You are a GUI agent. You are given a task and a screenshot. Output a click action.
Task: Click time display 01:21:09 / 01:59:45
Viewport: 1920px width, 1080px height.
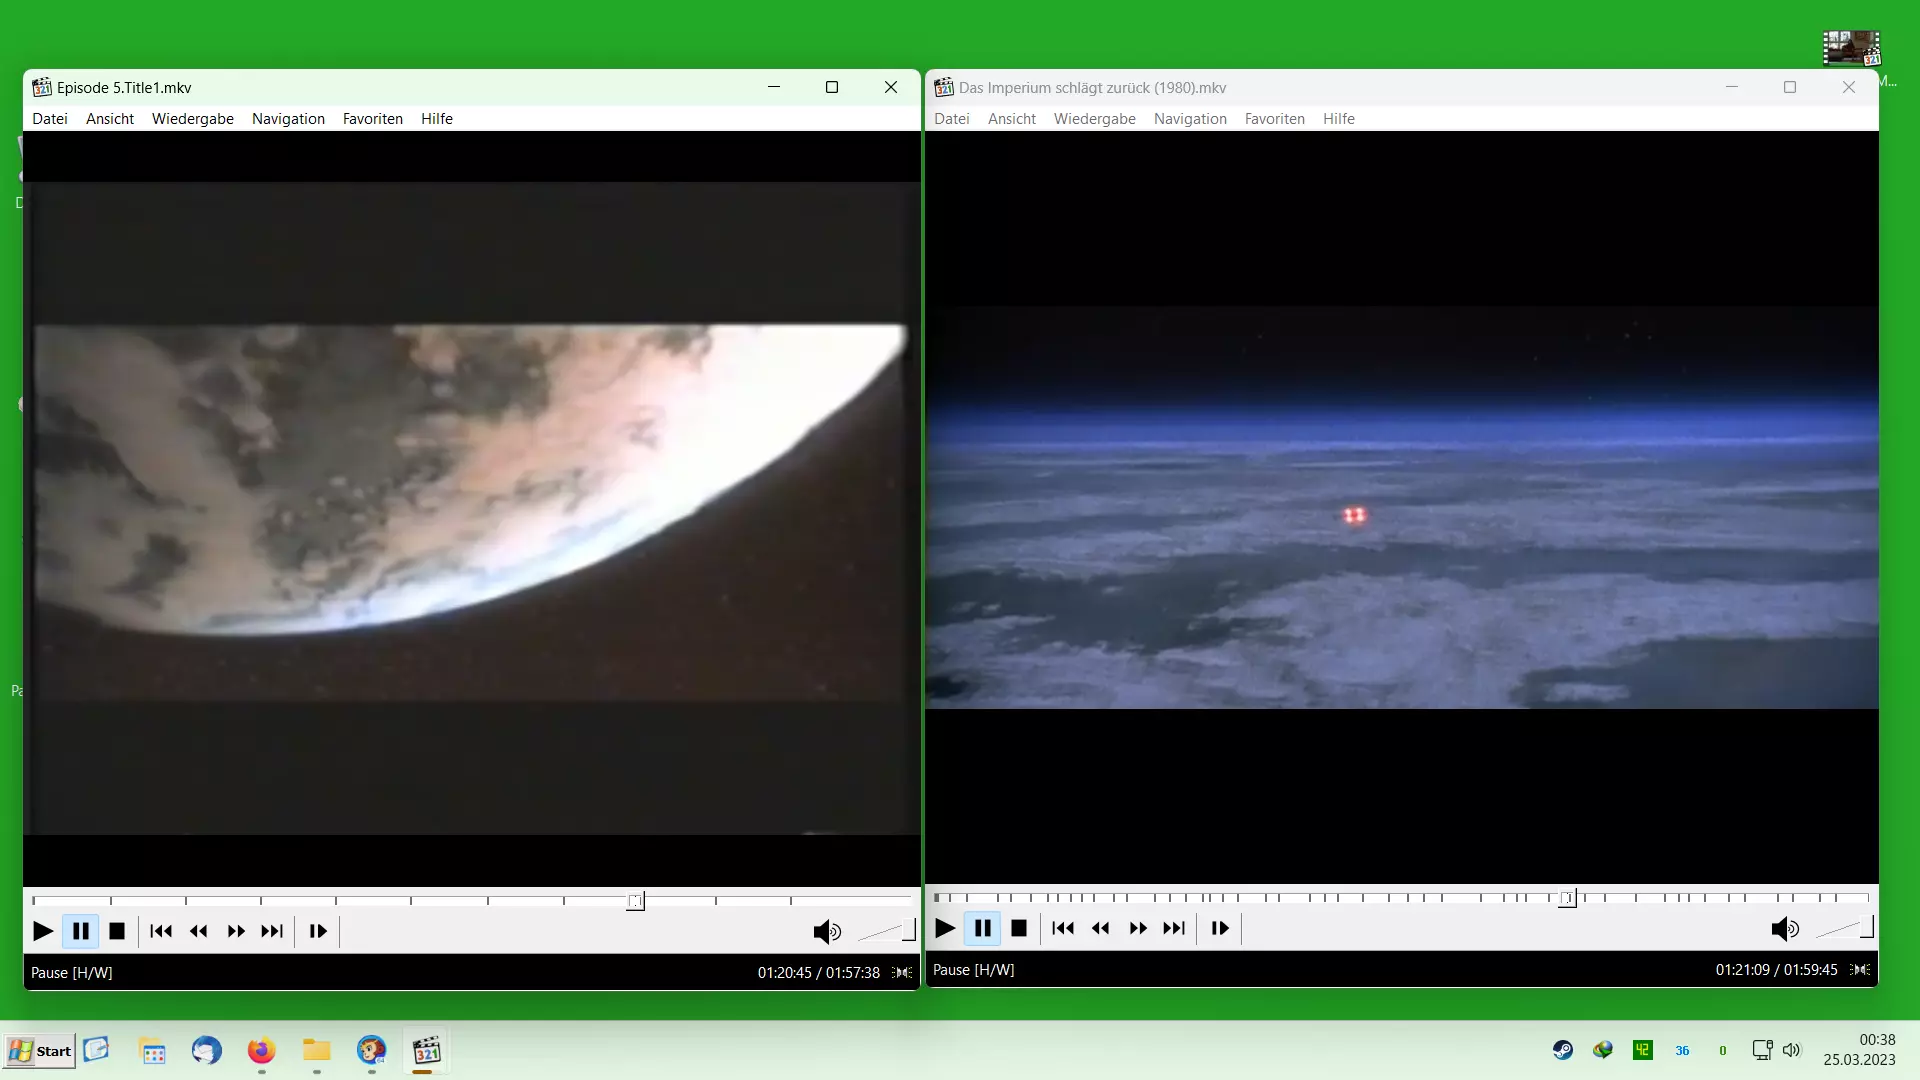(1777, 969)
